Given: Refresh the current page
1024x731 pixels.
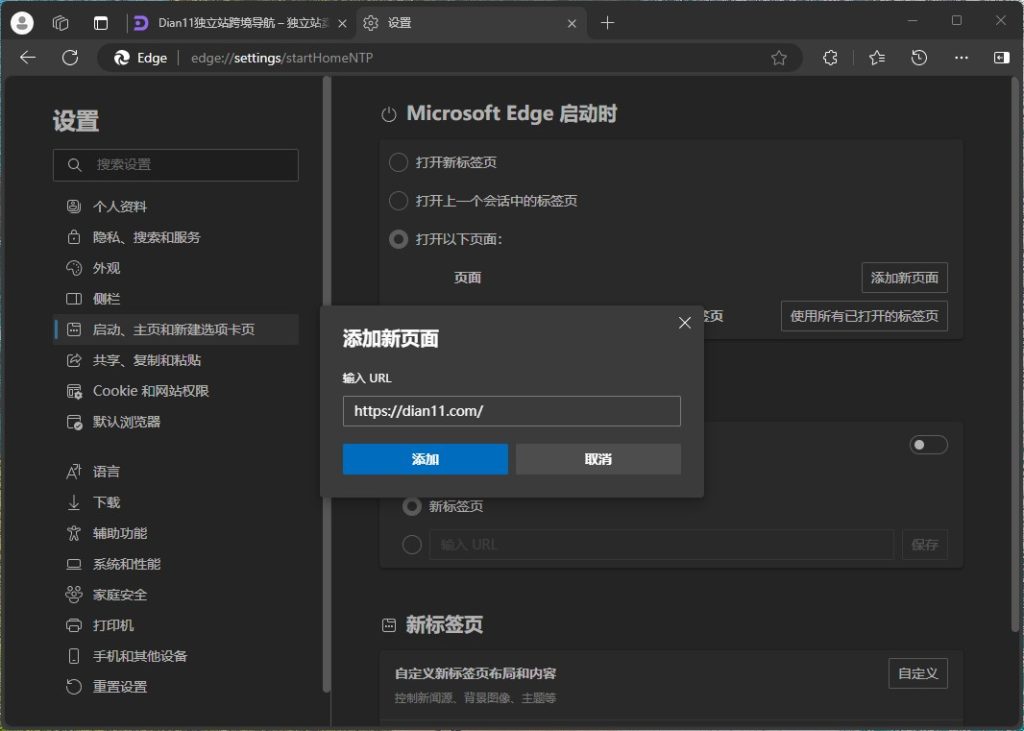Looking at the screenshot, I should pyautogui.click(x=70, y=57).
